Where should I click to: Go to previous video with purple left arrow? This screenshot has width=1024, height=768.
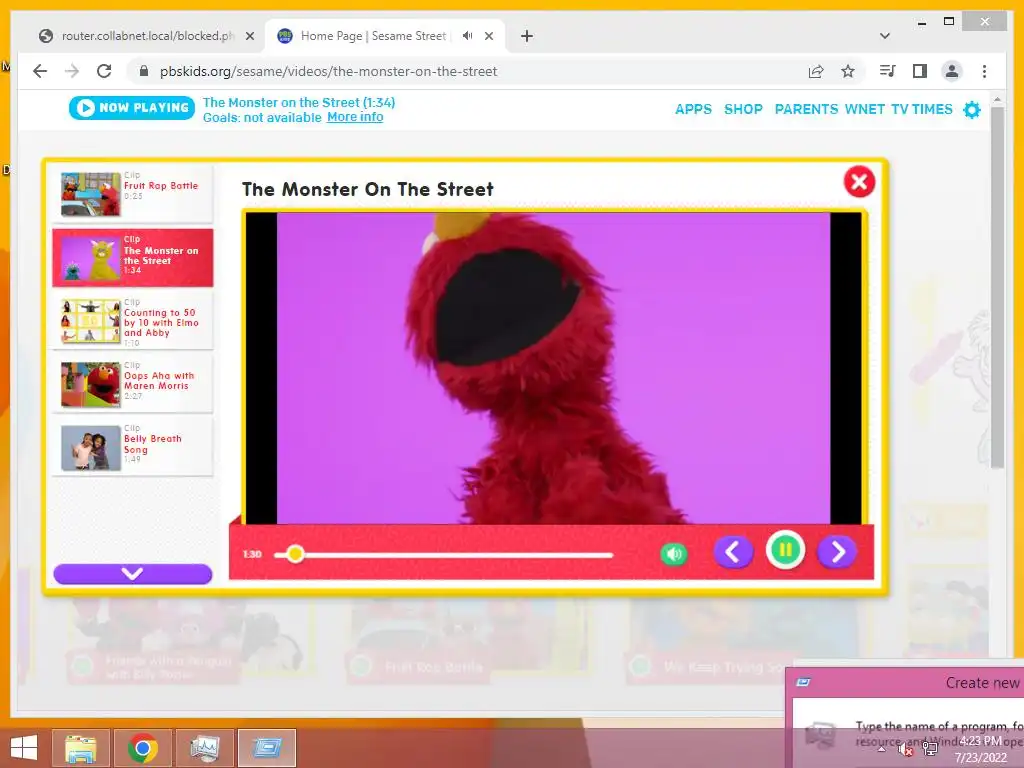click(733, 552)
